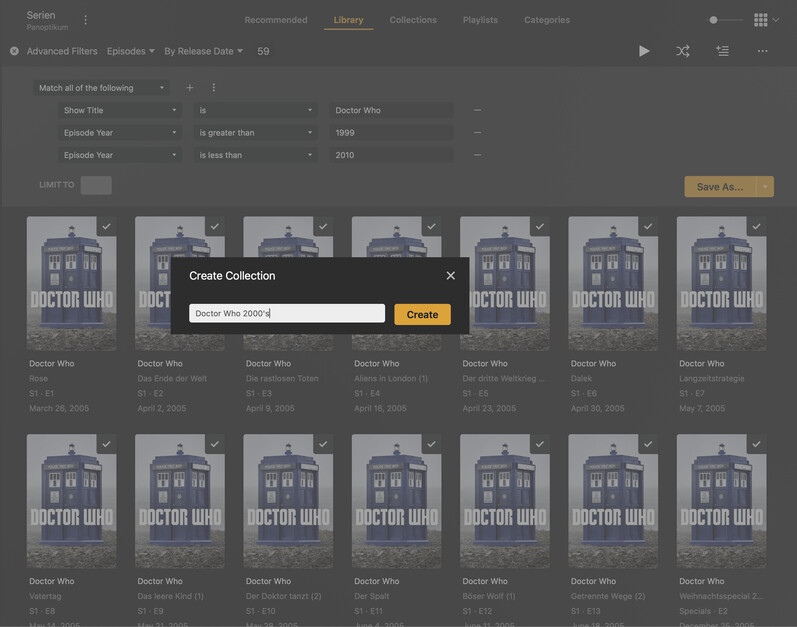Toggle selection of Das leere Kind (1)
The height and width of the screenshot is (627, 797).
click(215, 444)
